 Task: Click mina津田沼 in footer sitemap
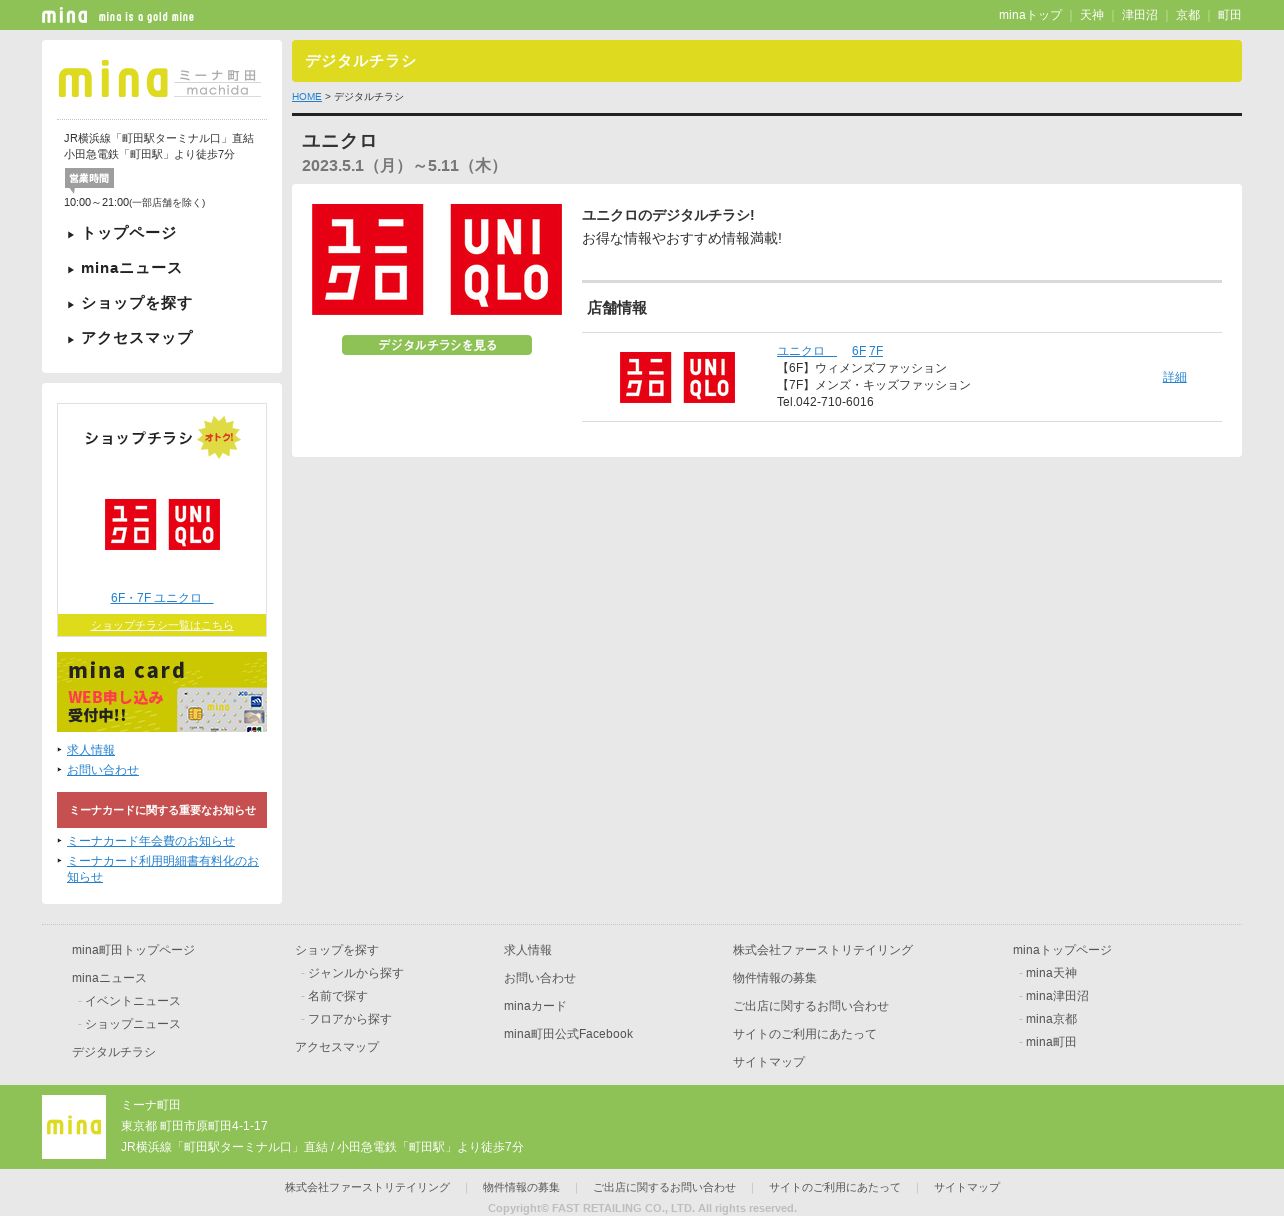(1057, 996)
